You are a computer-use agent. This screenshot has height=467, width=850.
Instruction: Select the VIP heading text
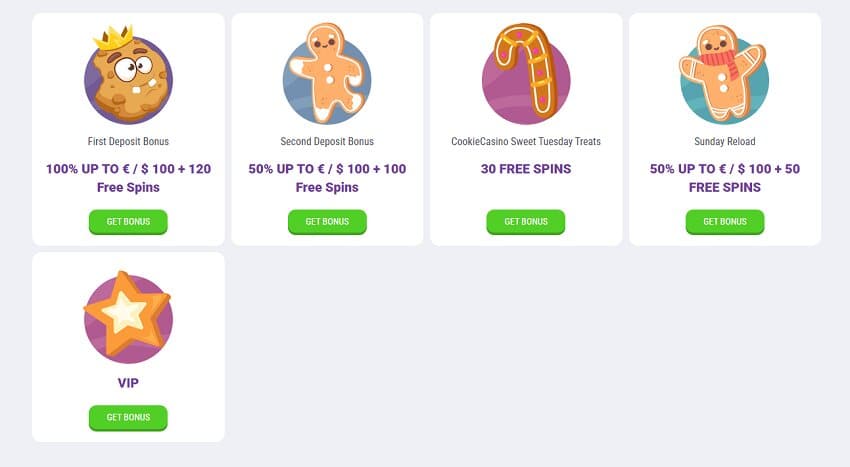[x=128, y=383]
